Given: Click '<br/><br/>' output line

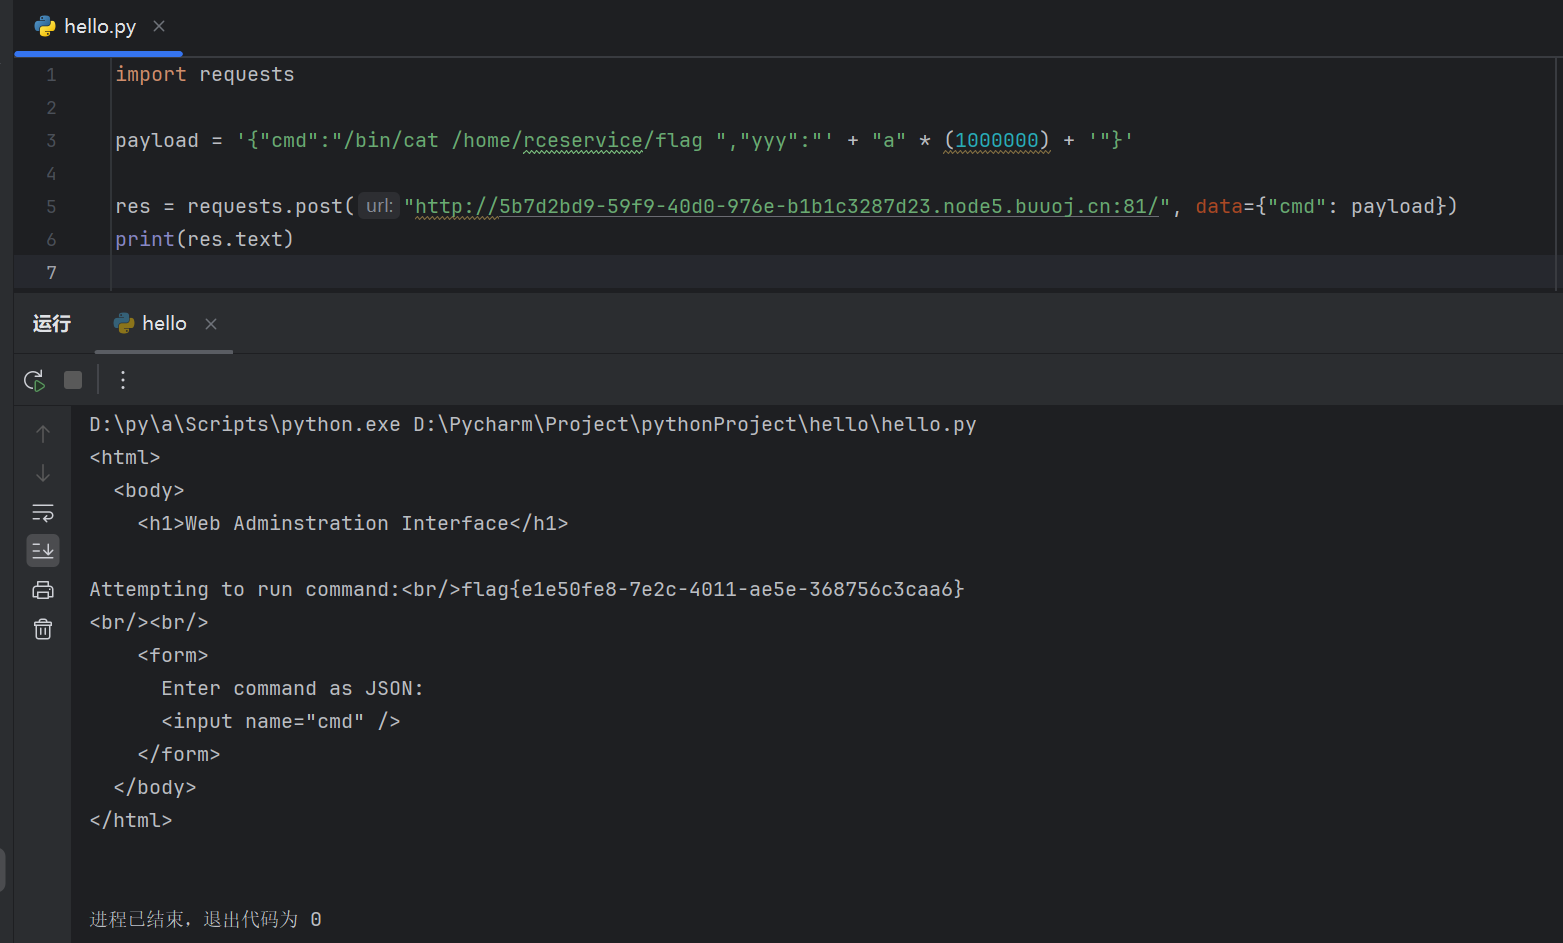Looking at the screenshot, I should tap(149, 622).
